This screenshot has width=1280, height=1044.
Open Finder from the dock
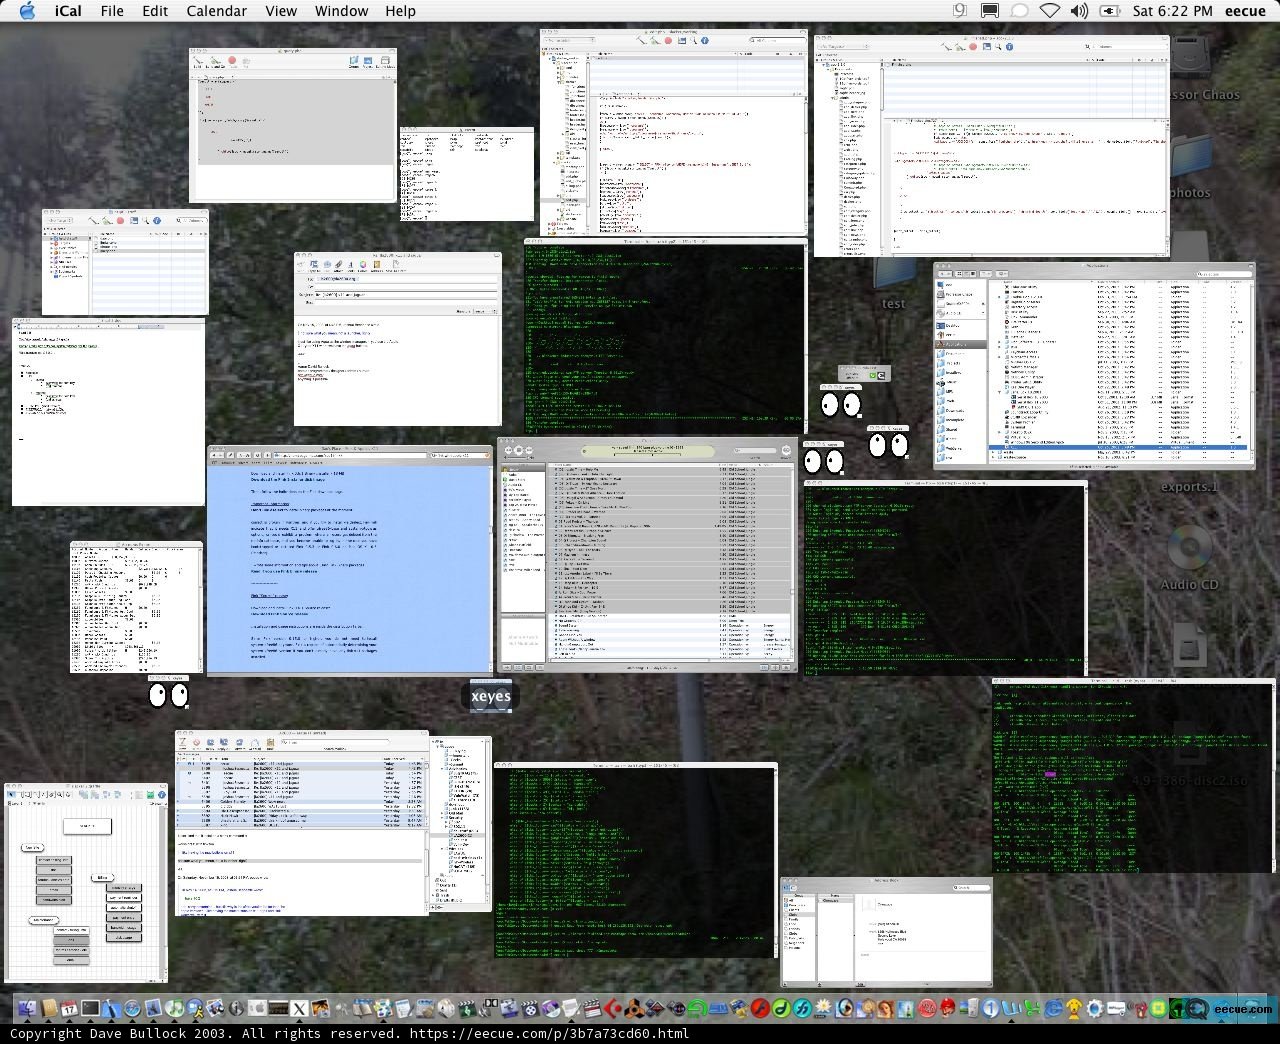click(27, 1008)
